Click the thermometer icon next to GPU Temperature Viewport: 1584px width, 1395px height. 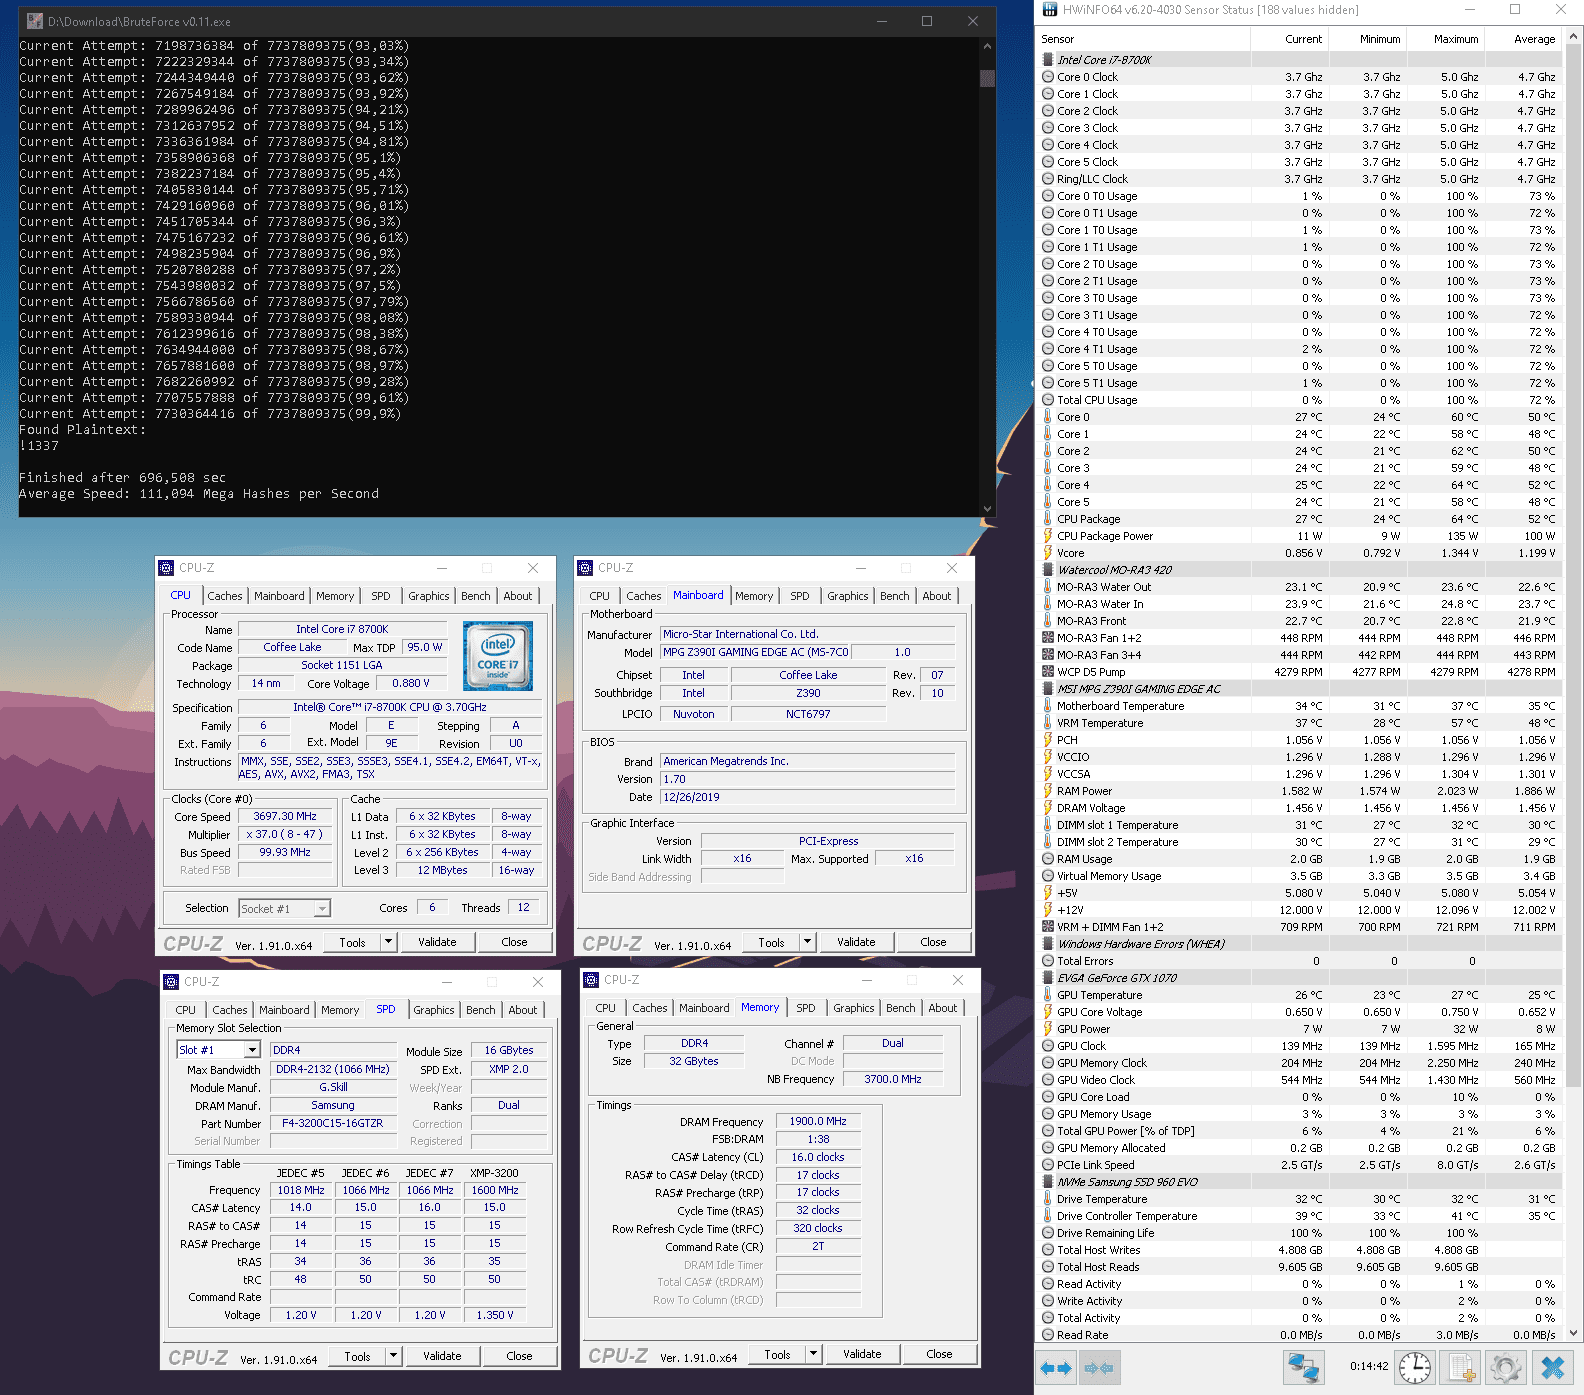1048,995
